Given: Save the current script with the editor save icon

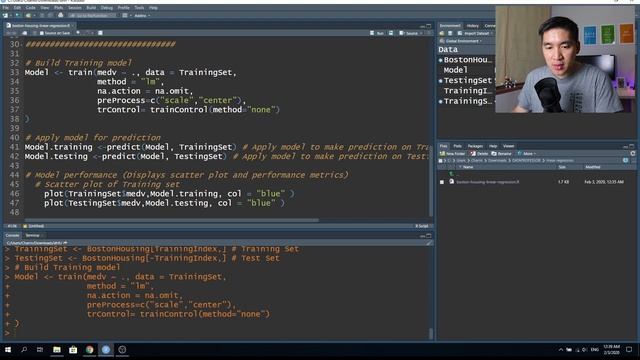Looking at the screenshot, I should tap(24, 33).
